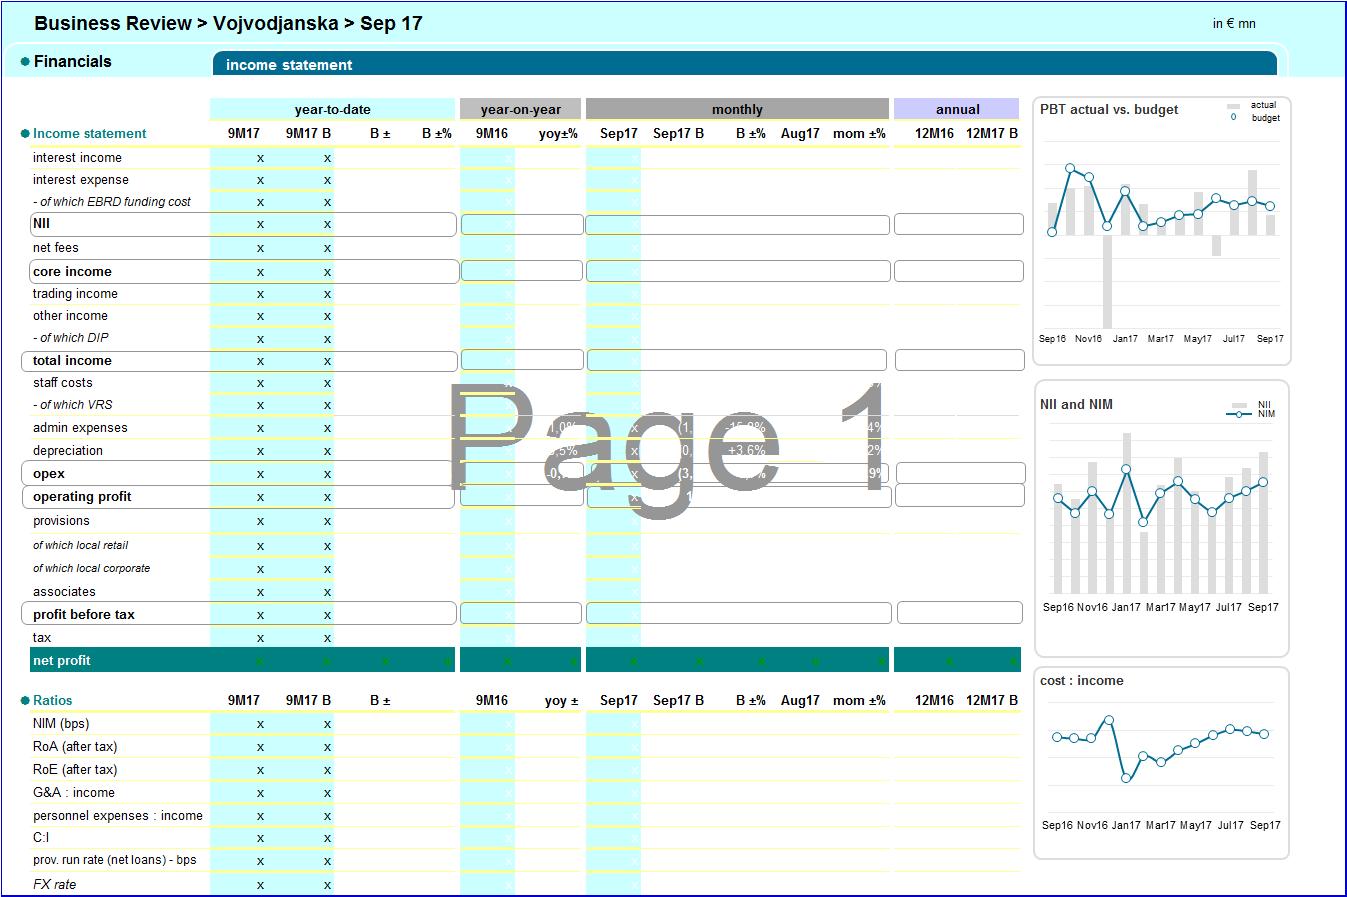Select the 'FX rate' row label
The height and width of the screenshot is (897, 1347).
pyautogui.click(x=54, y=884)
